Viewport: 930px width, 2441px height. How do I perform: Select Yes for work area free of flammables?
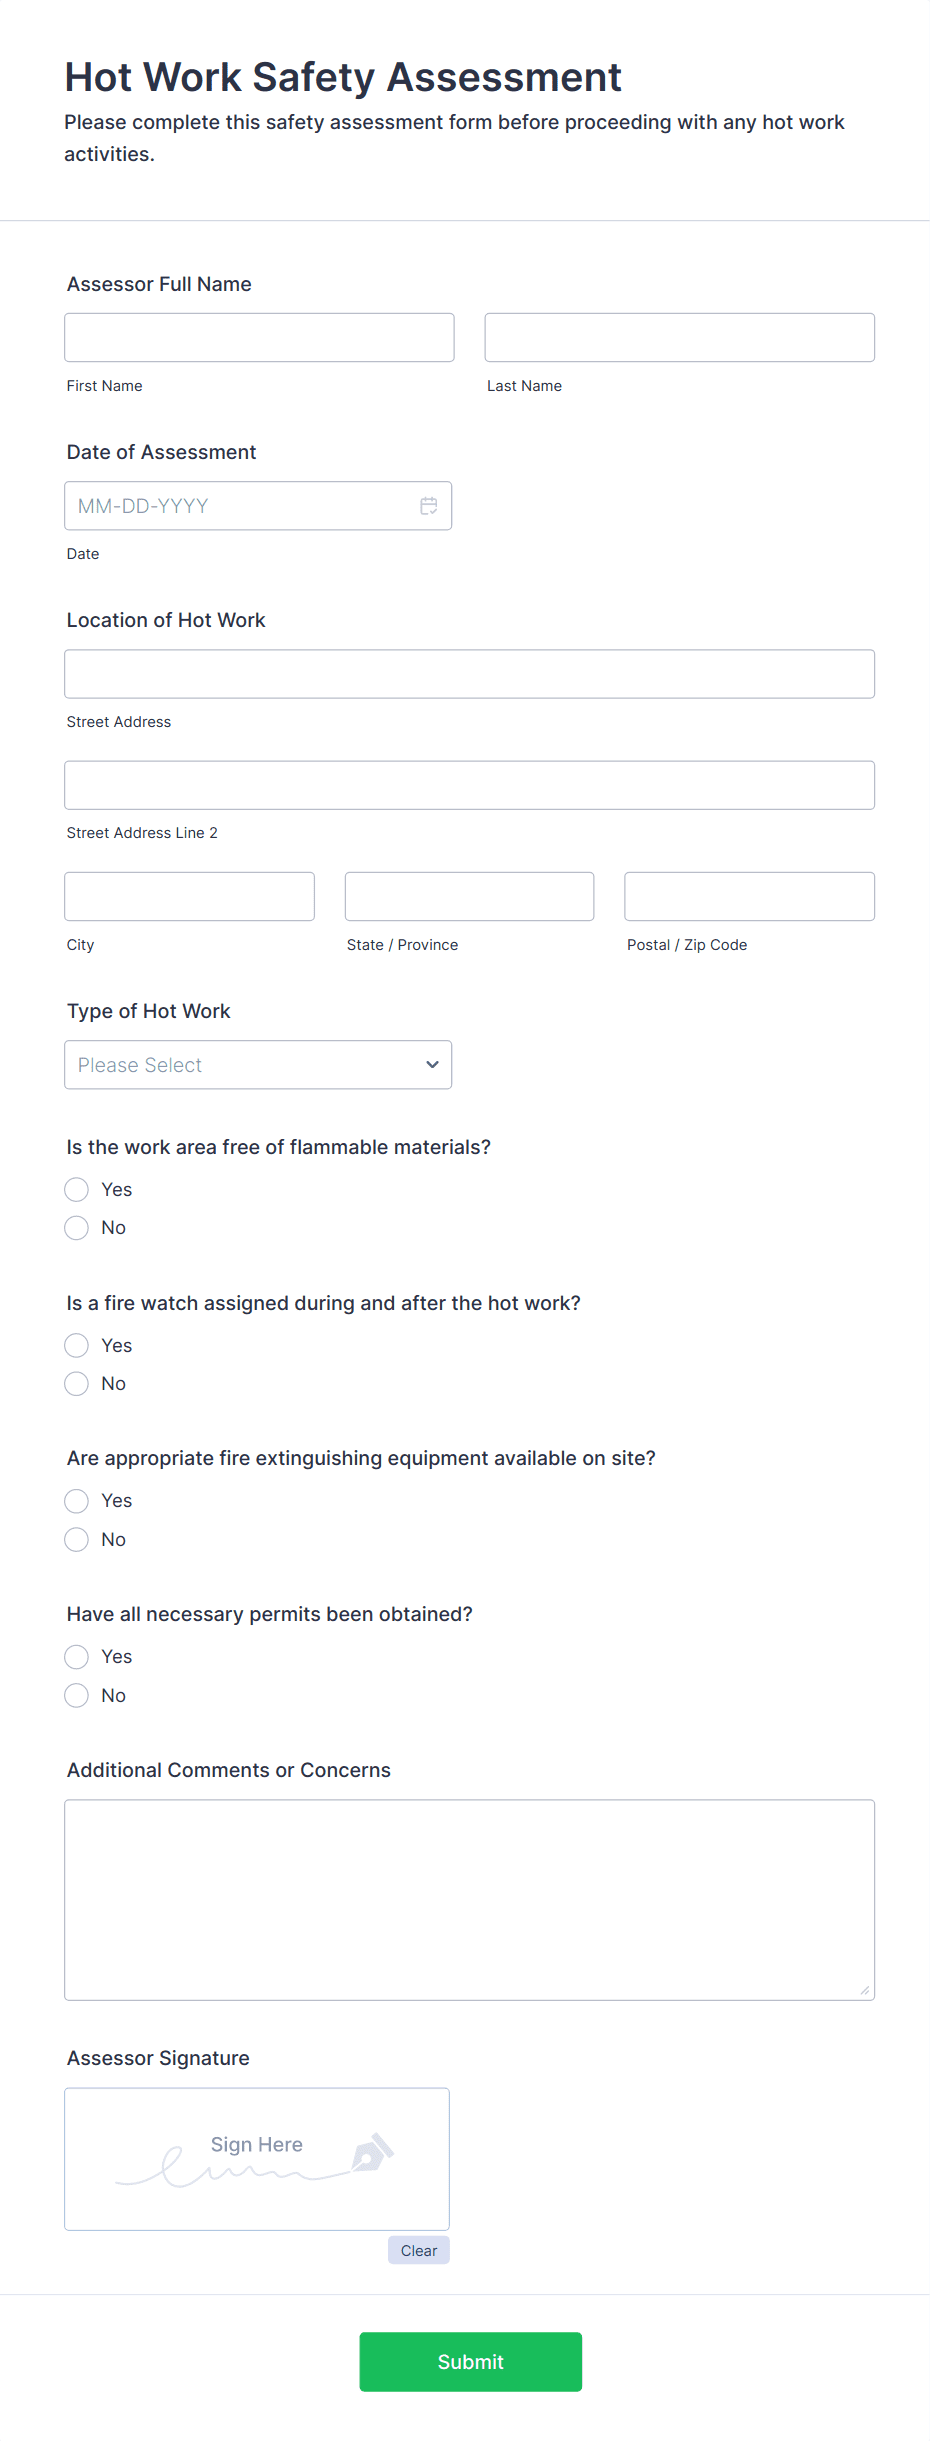tap(76, 1189)
